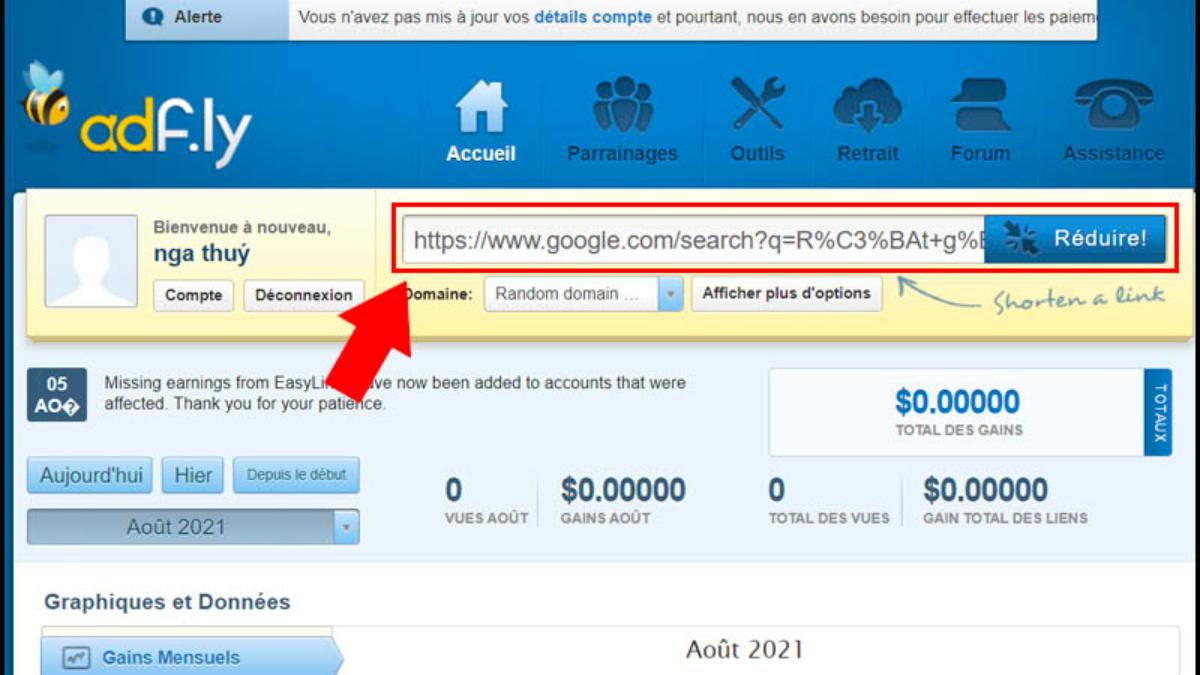Open the Random domain dropdown
This screenshot has width=1200, height=675.
pos(584,294)
